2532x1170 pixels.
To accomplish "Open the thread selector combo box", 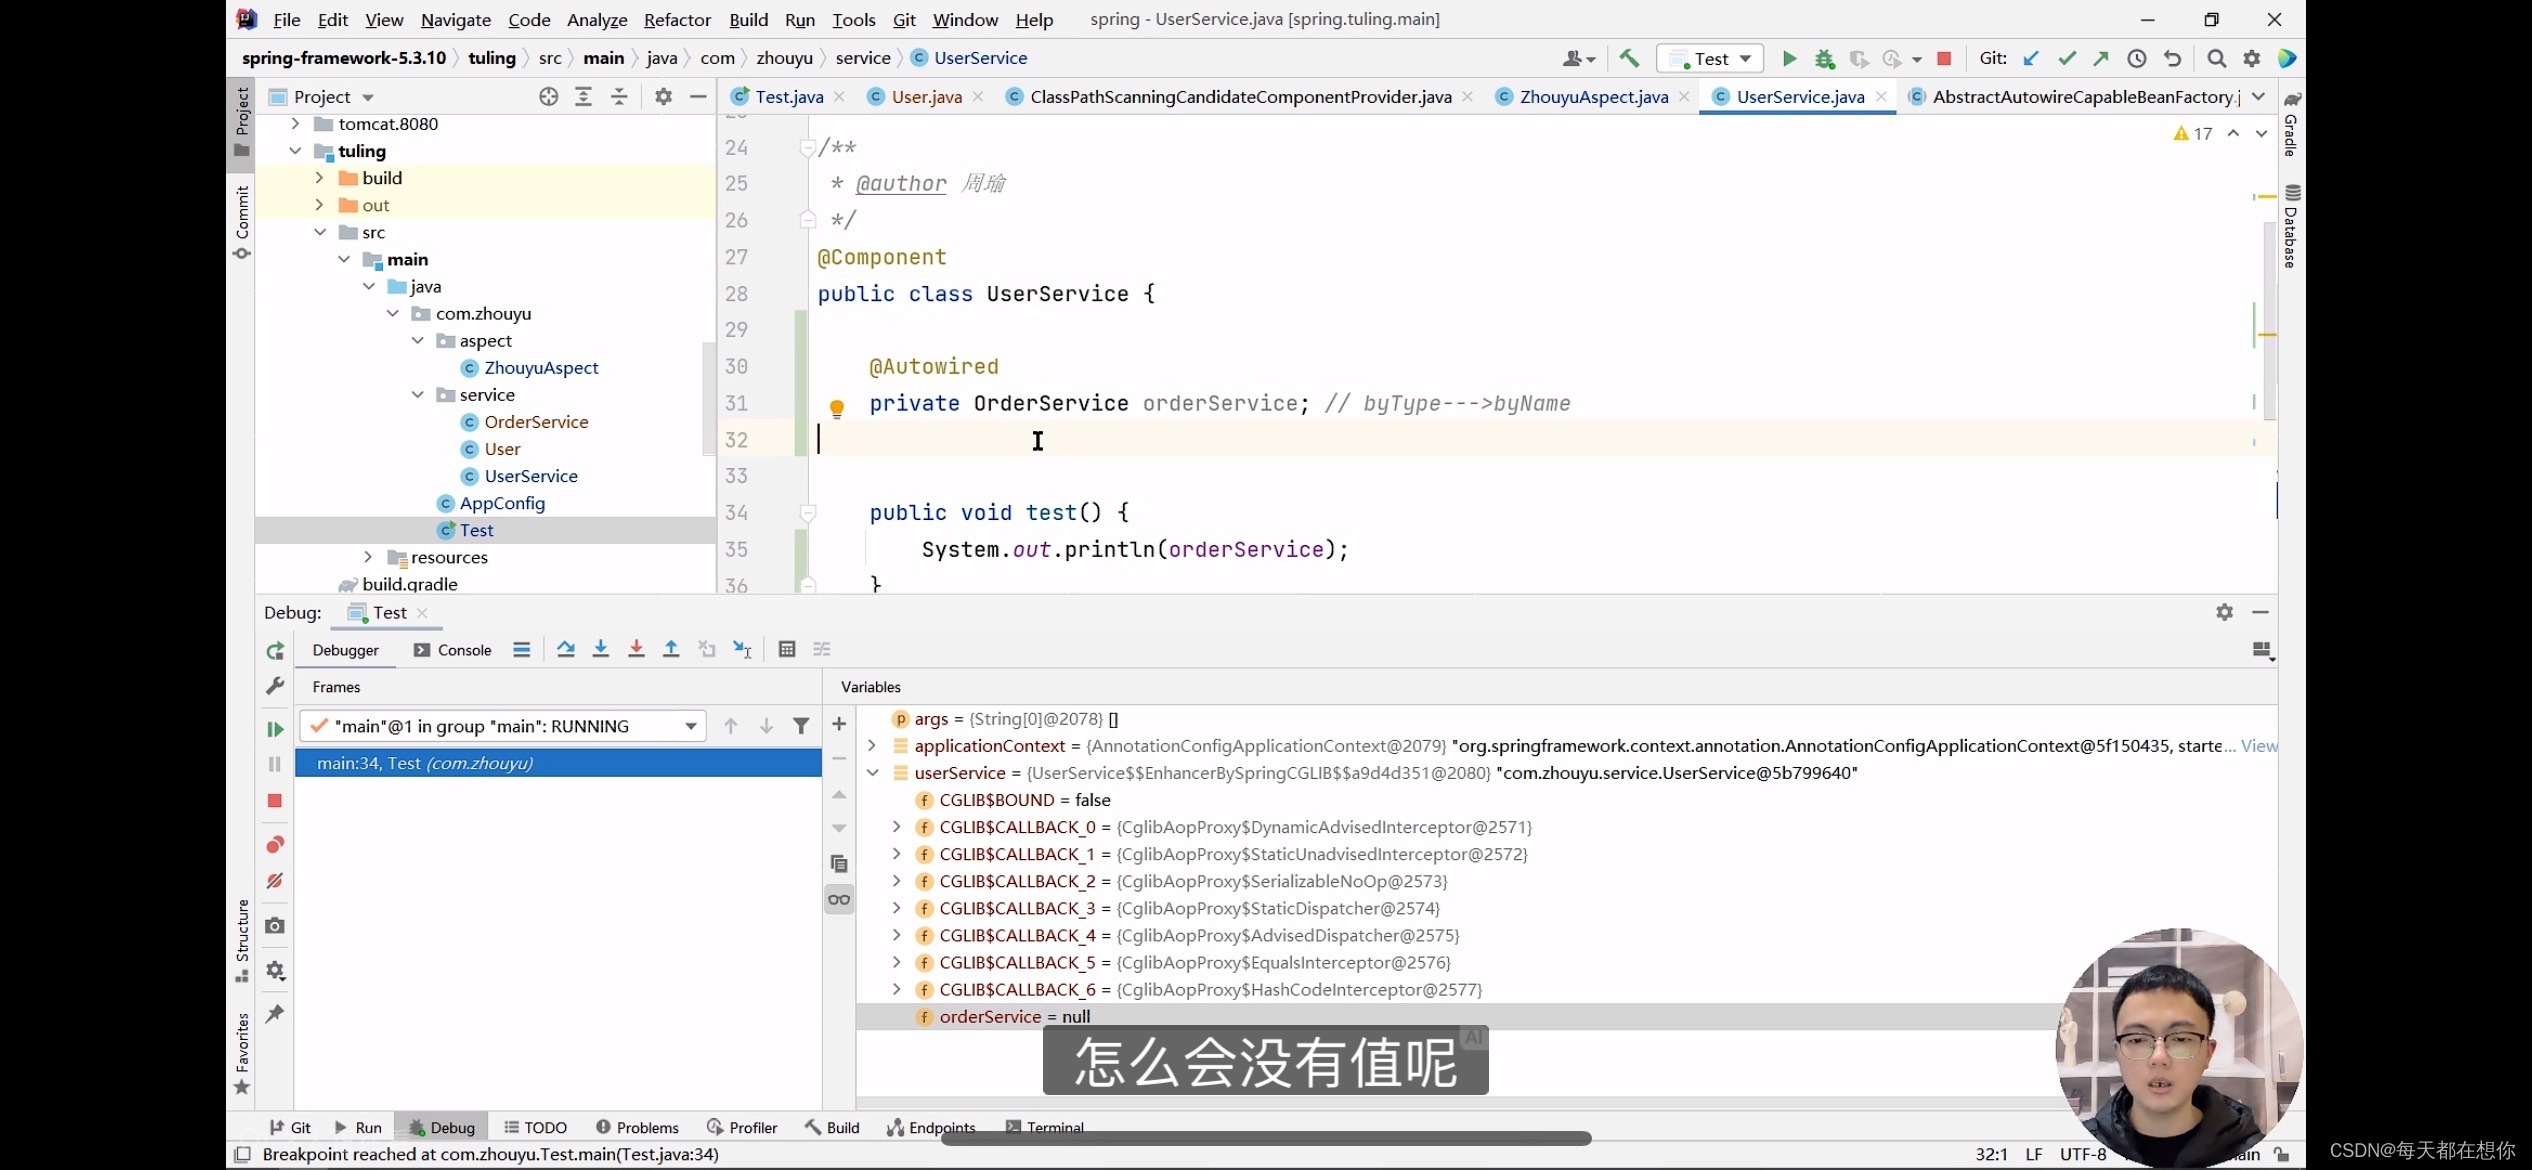I will 502,726.
